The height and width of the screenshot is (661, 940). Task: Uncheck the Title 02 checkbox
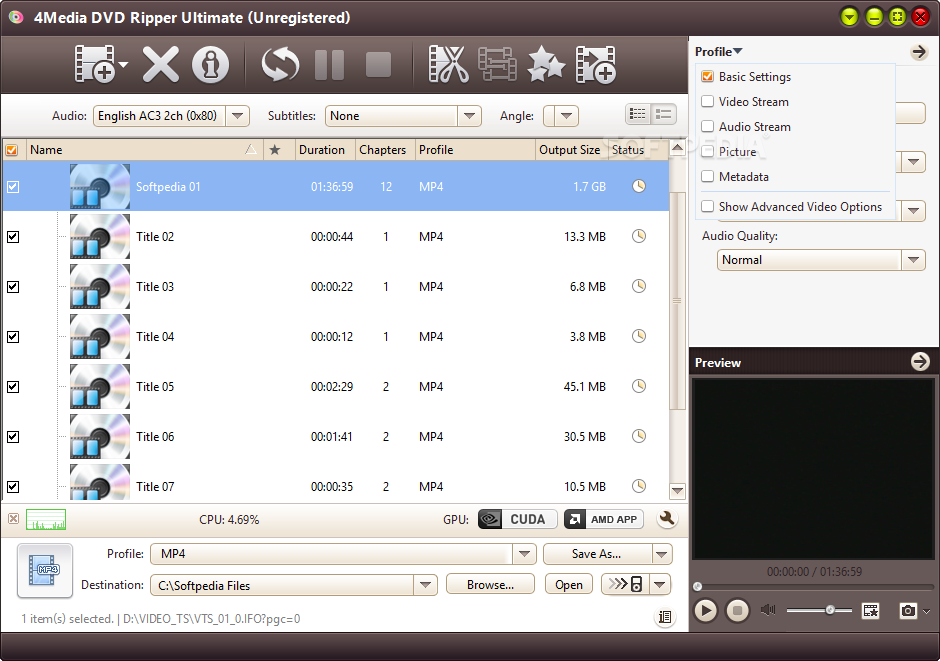click(x=13, y=237)
